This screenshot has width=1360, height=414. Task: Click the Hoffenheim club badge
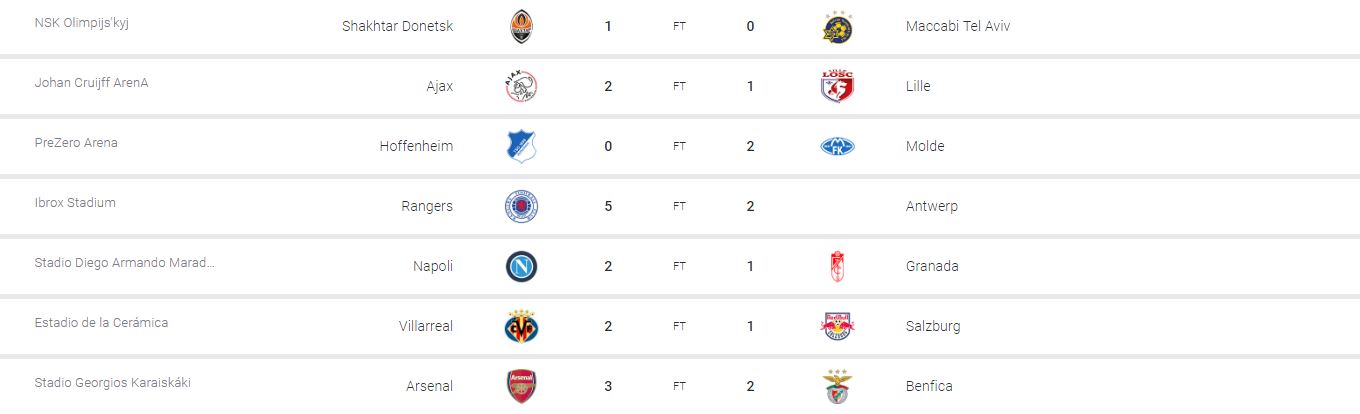click(521, 146)
